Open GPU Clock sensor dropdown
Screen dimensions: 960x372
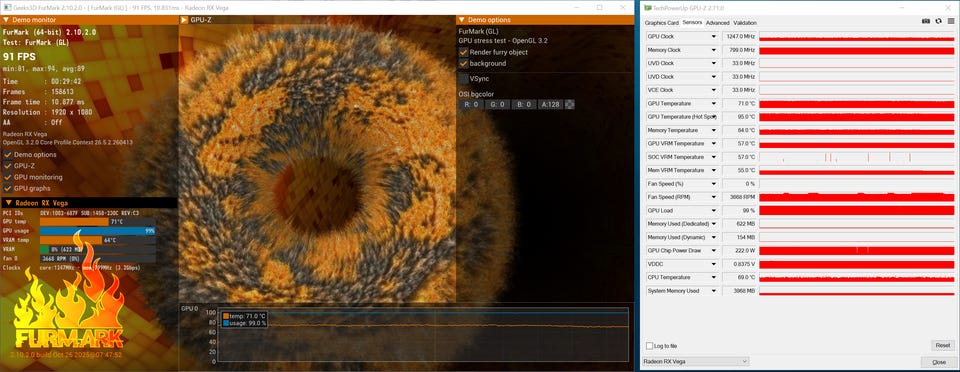pos(713,37)
